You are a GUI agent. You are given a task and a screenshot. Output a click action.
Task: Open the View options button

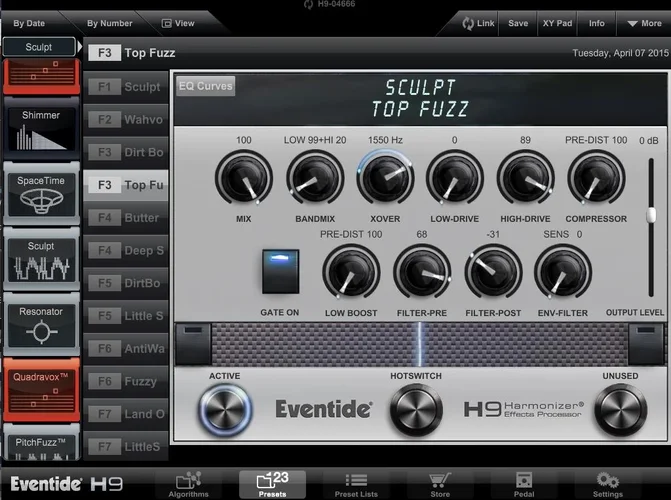point(178,24)
